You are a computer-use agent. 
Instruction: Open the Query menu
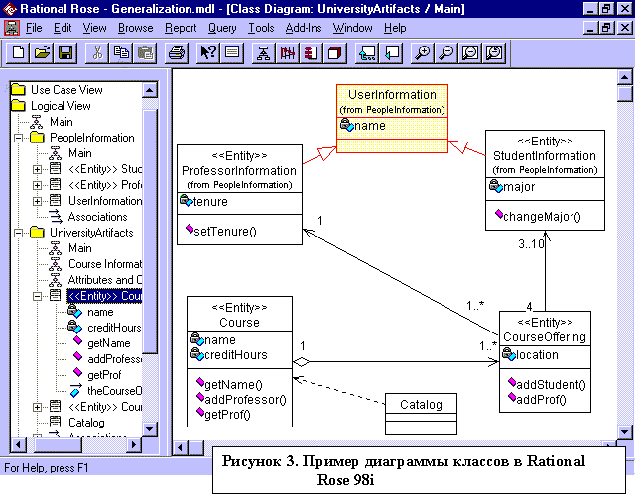pyautogui.click(x=222, y=28)
